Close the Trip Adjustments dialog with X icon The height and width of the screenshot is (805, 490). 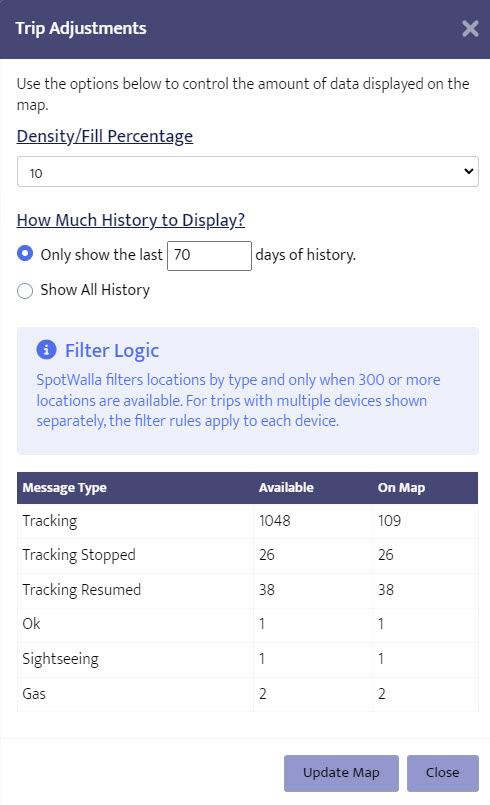(x=470, y=29)
